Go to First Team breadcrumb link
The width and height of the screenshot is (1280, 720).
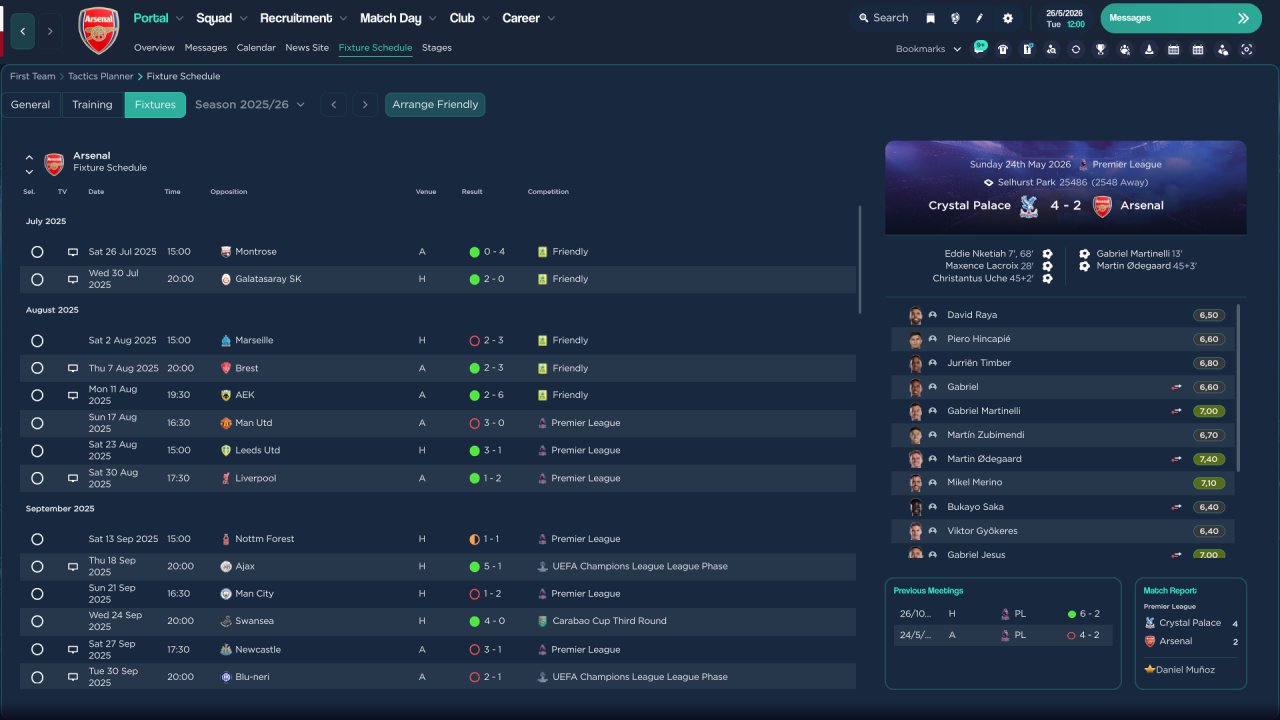click(33, 76)
